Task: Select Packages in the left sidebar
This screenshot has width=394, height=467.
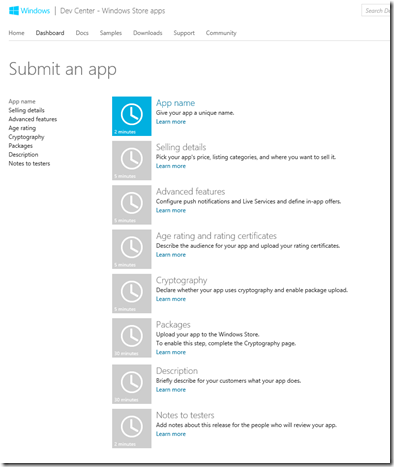Action: [x=21, y=146]
